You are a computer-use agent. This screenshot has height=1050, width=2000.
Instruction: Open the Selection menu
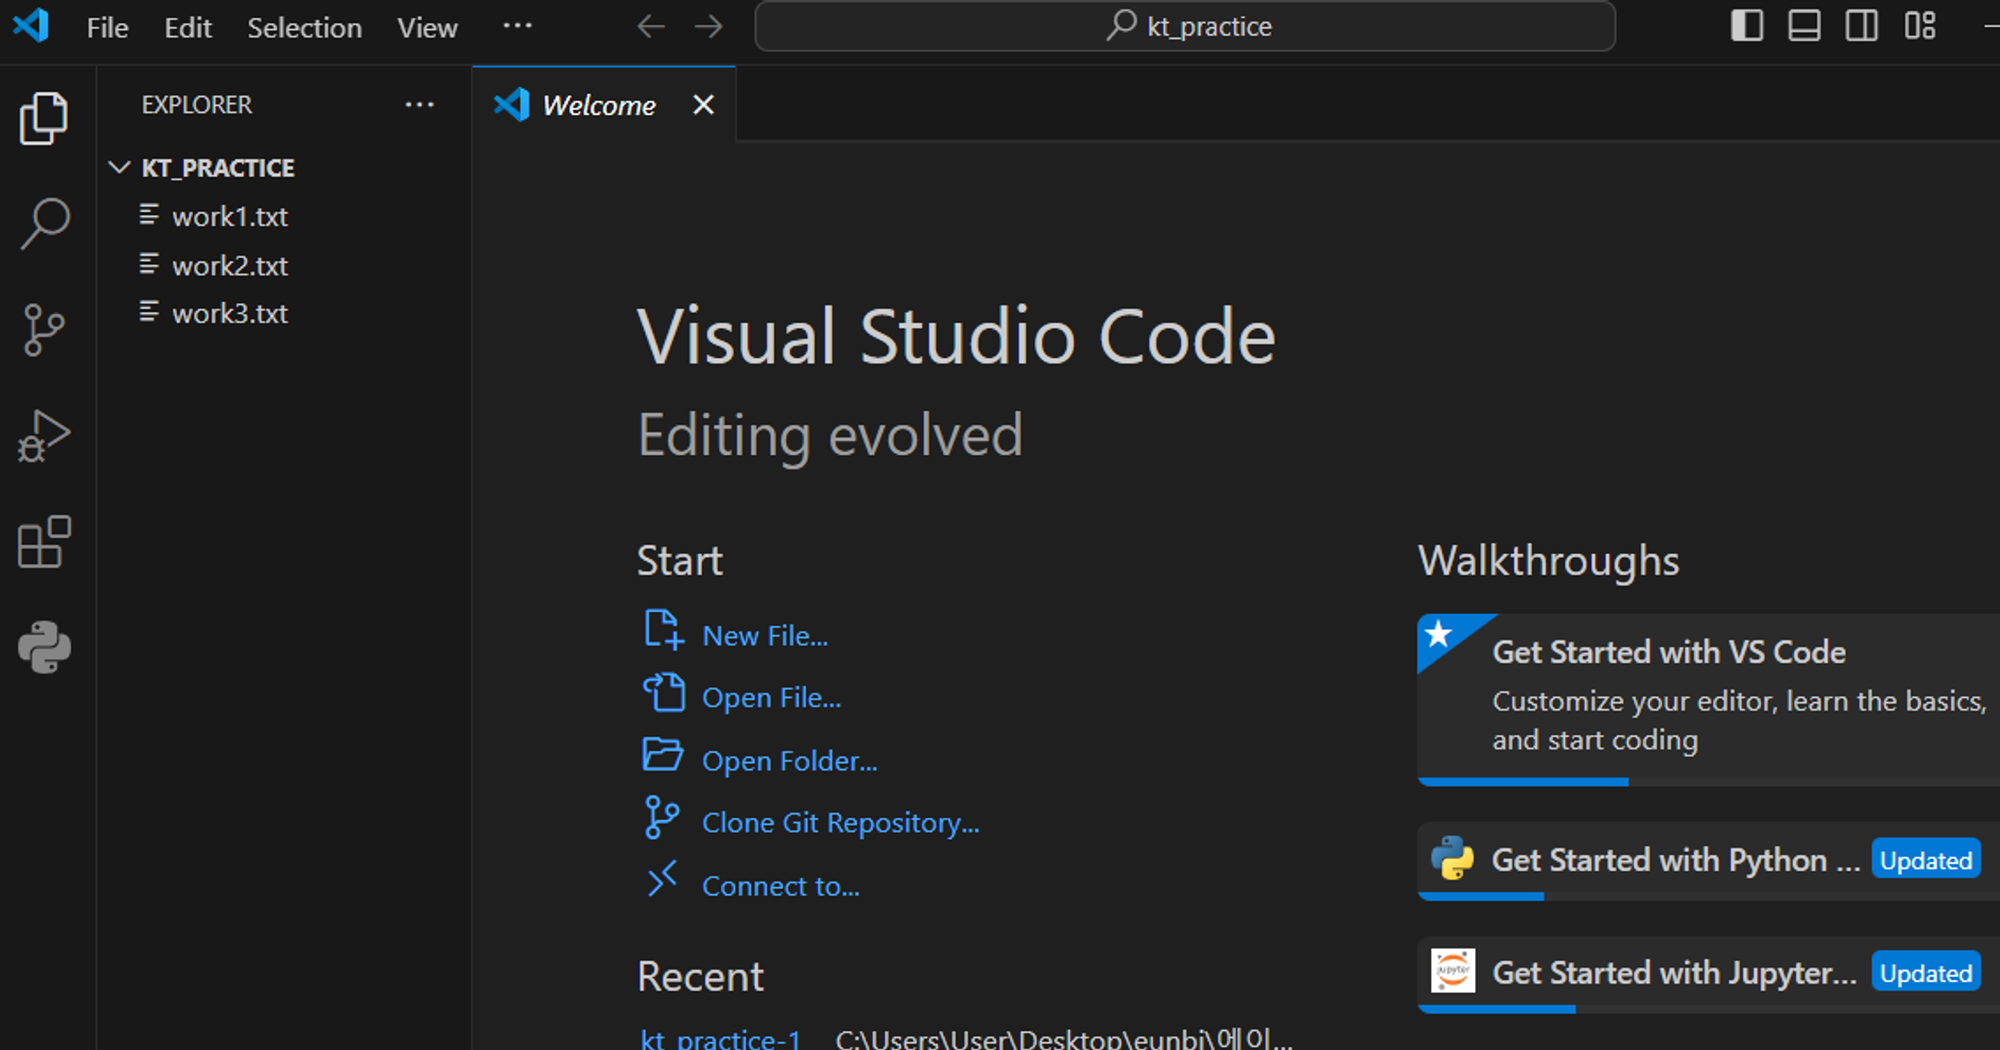(304, 27)
